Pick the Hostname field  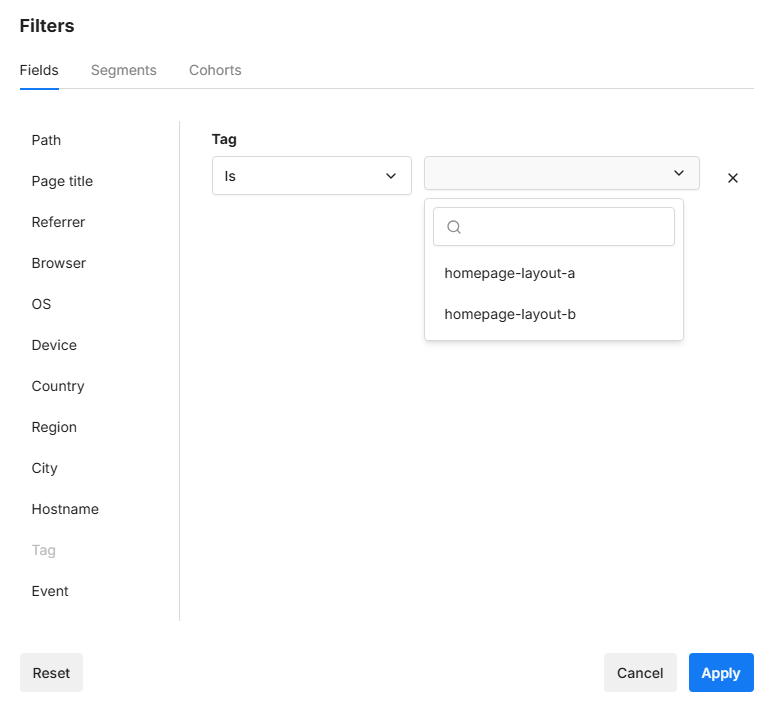tap(65, 509)
